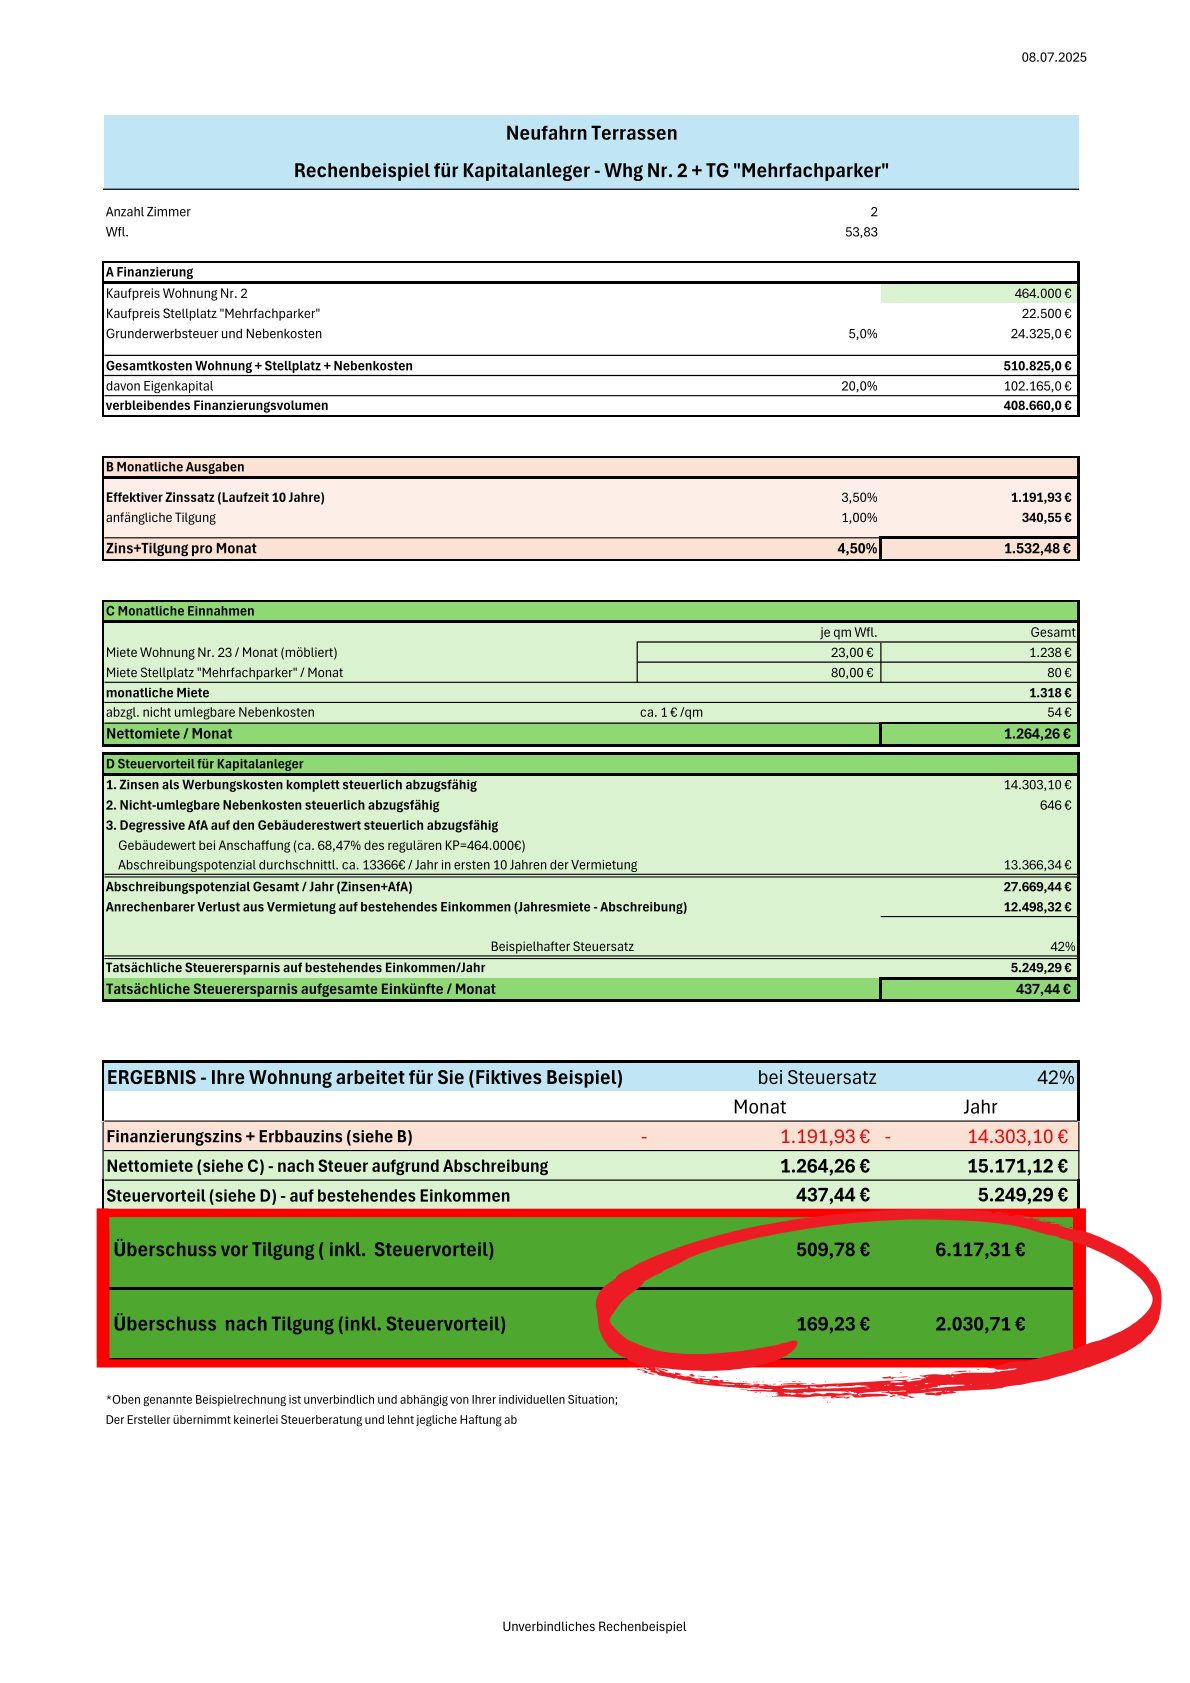Click the date 08.07.2025

[1053, 57]
